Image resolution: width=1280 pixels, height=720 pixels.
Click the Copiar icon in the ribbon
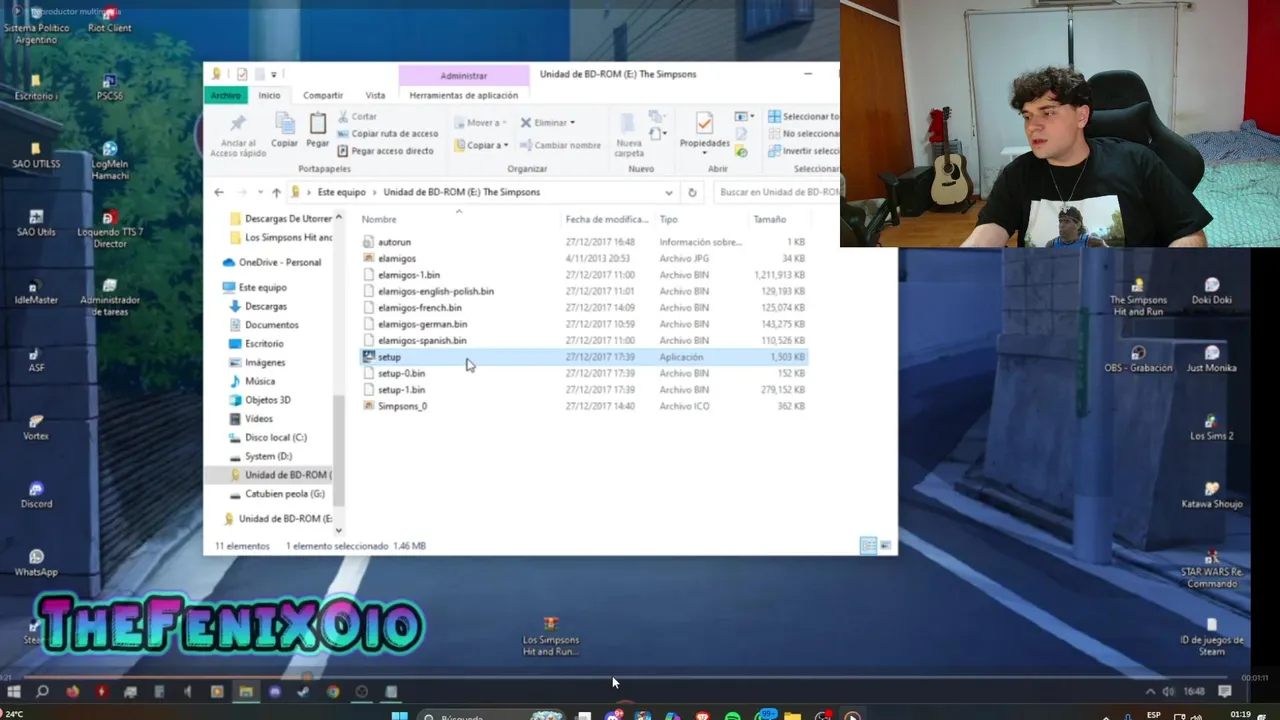coord(284,124)
